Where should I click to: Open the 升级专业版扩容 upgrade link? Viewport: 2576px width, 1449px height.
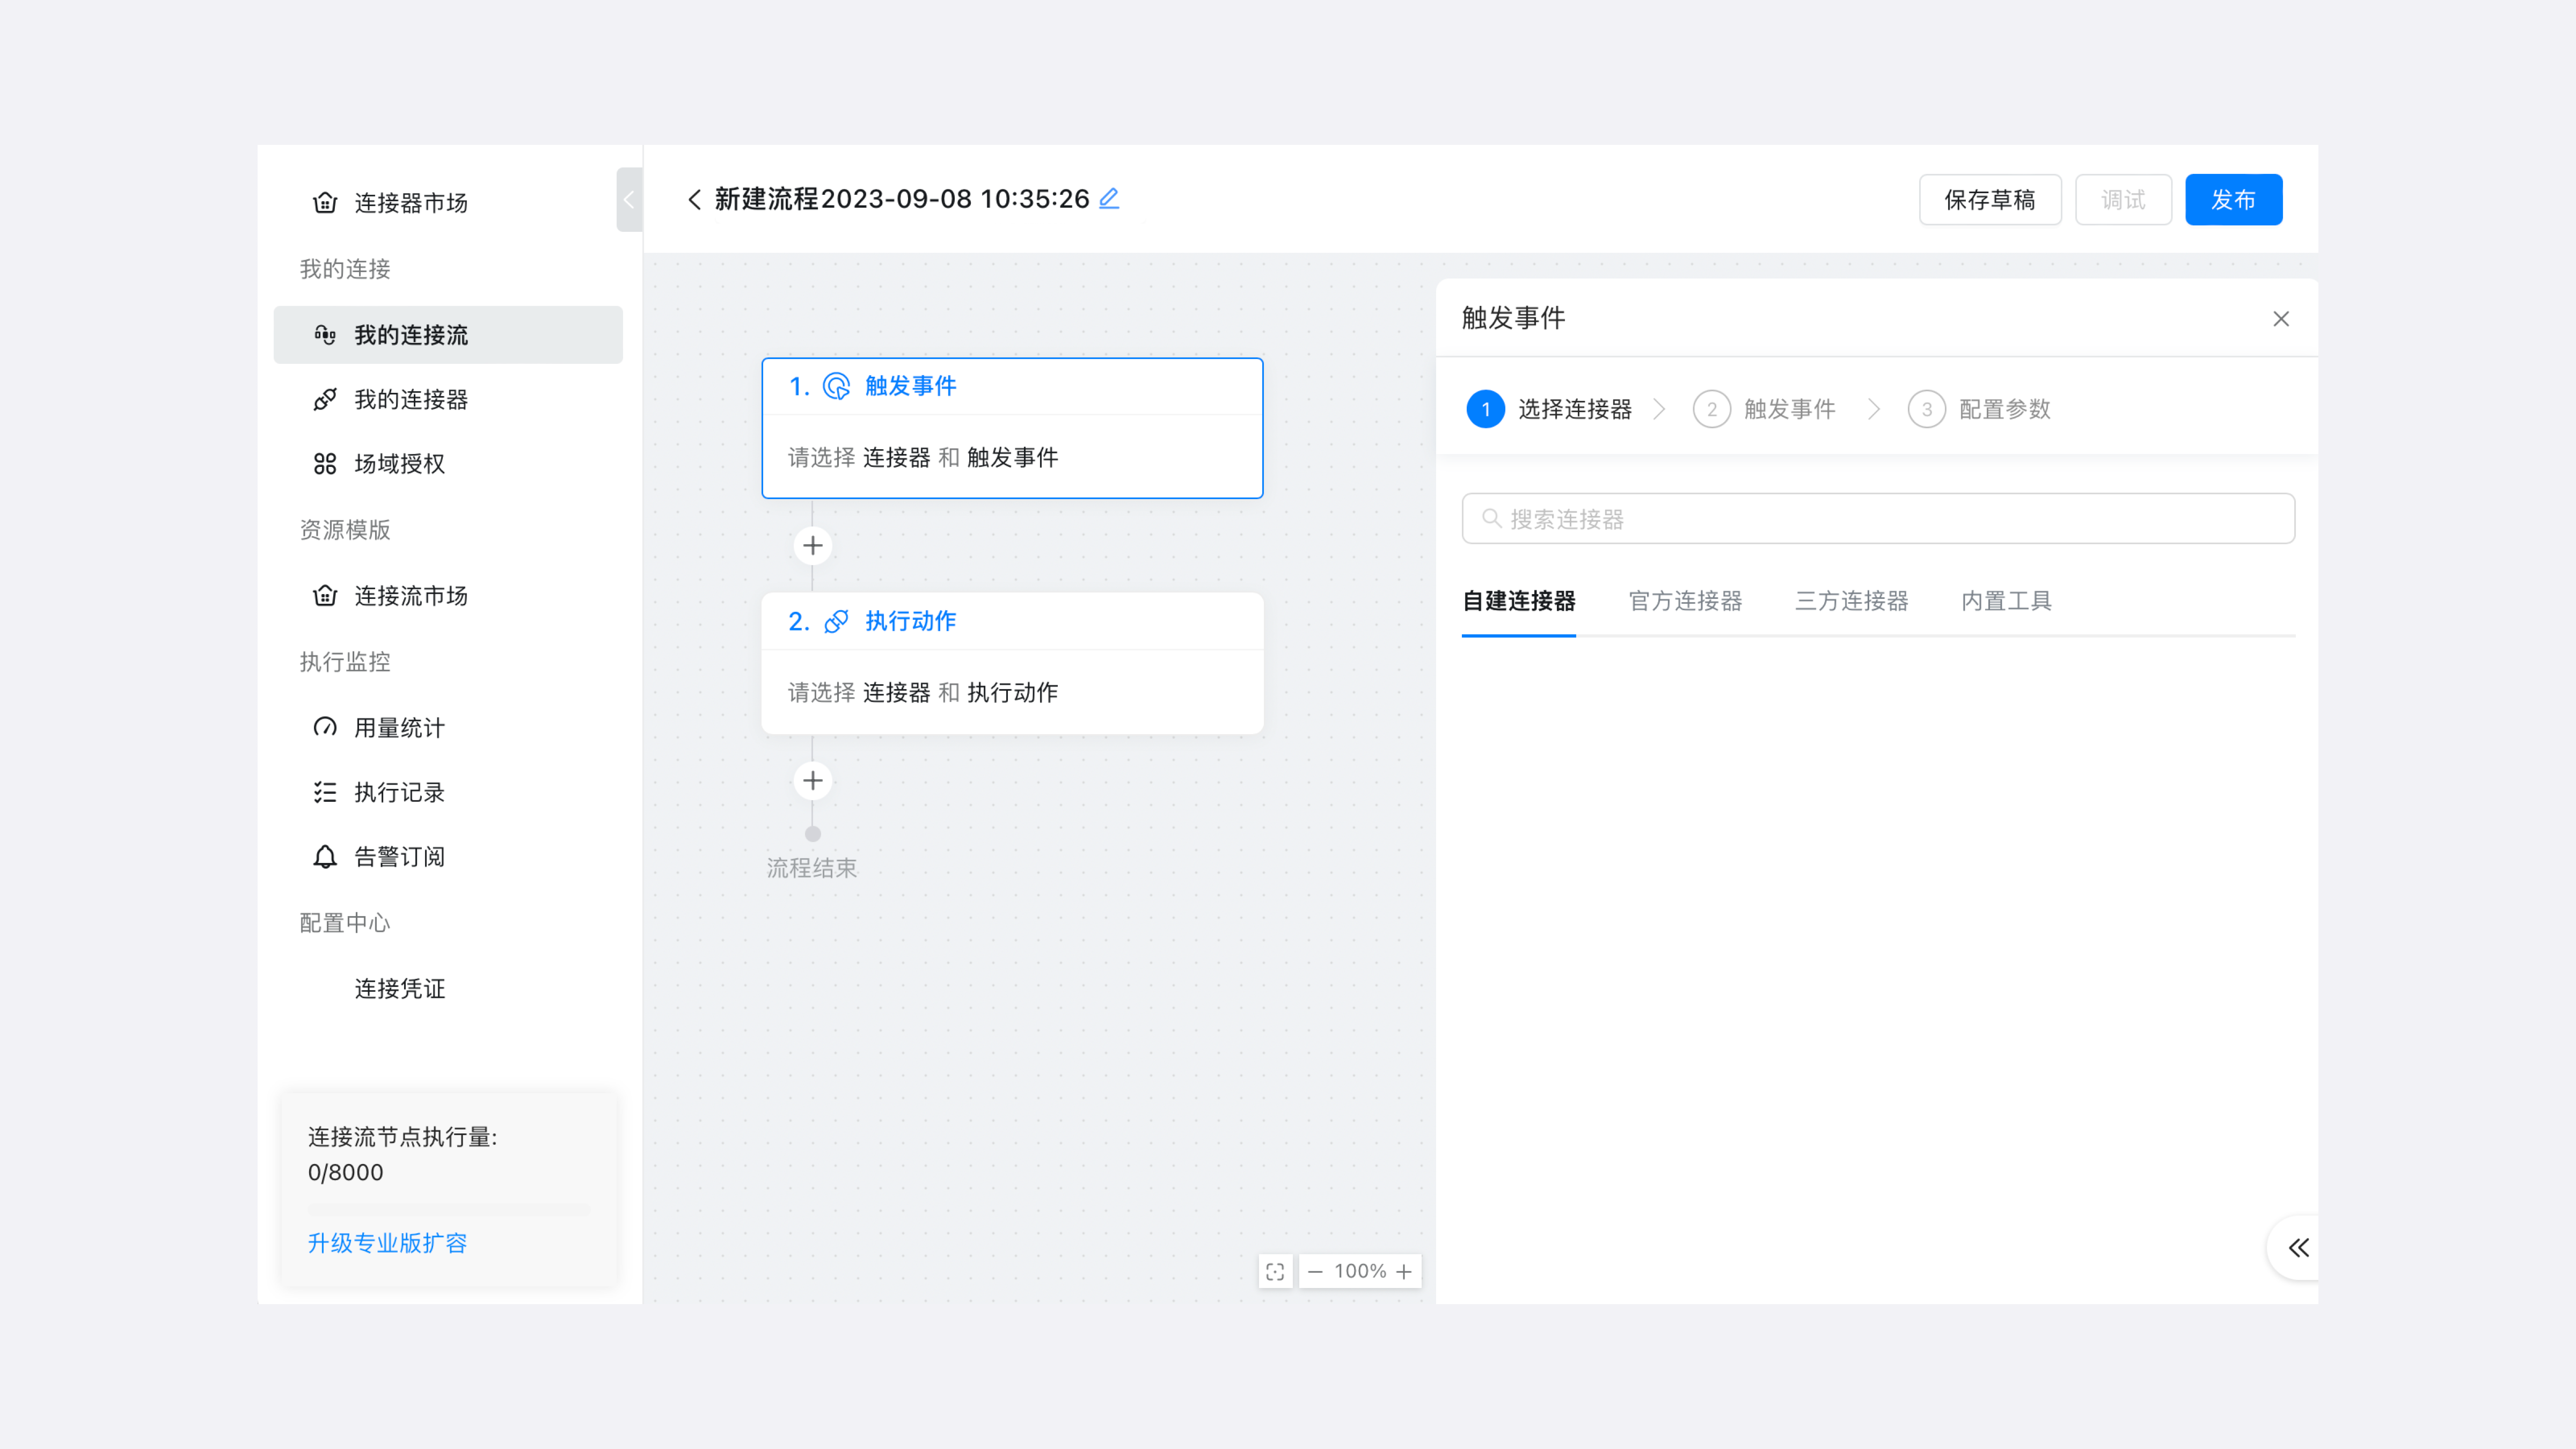[x=386, y=1243]
